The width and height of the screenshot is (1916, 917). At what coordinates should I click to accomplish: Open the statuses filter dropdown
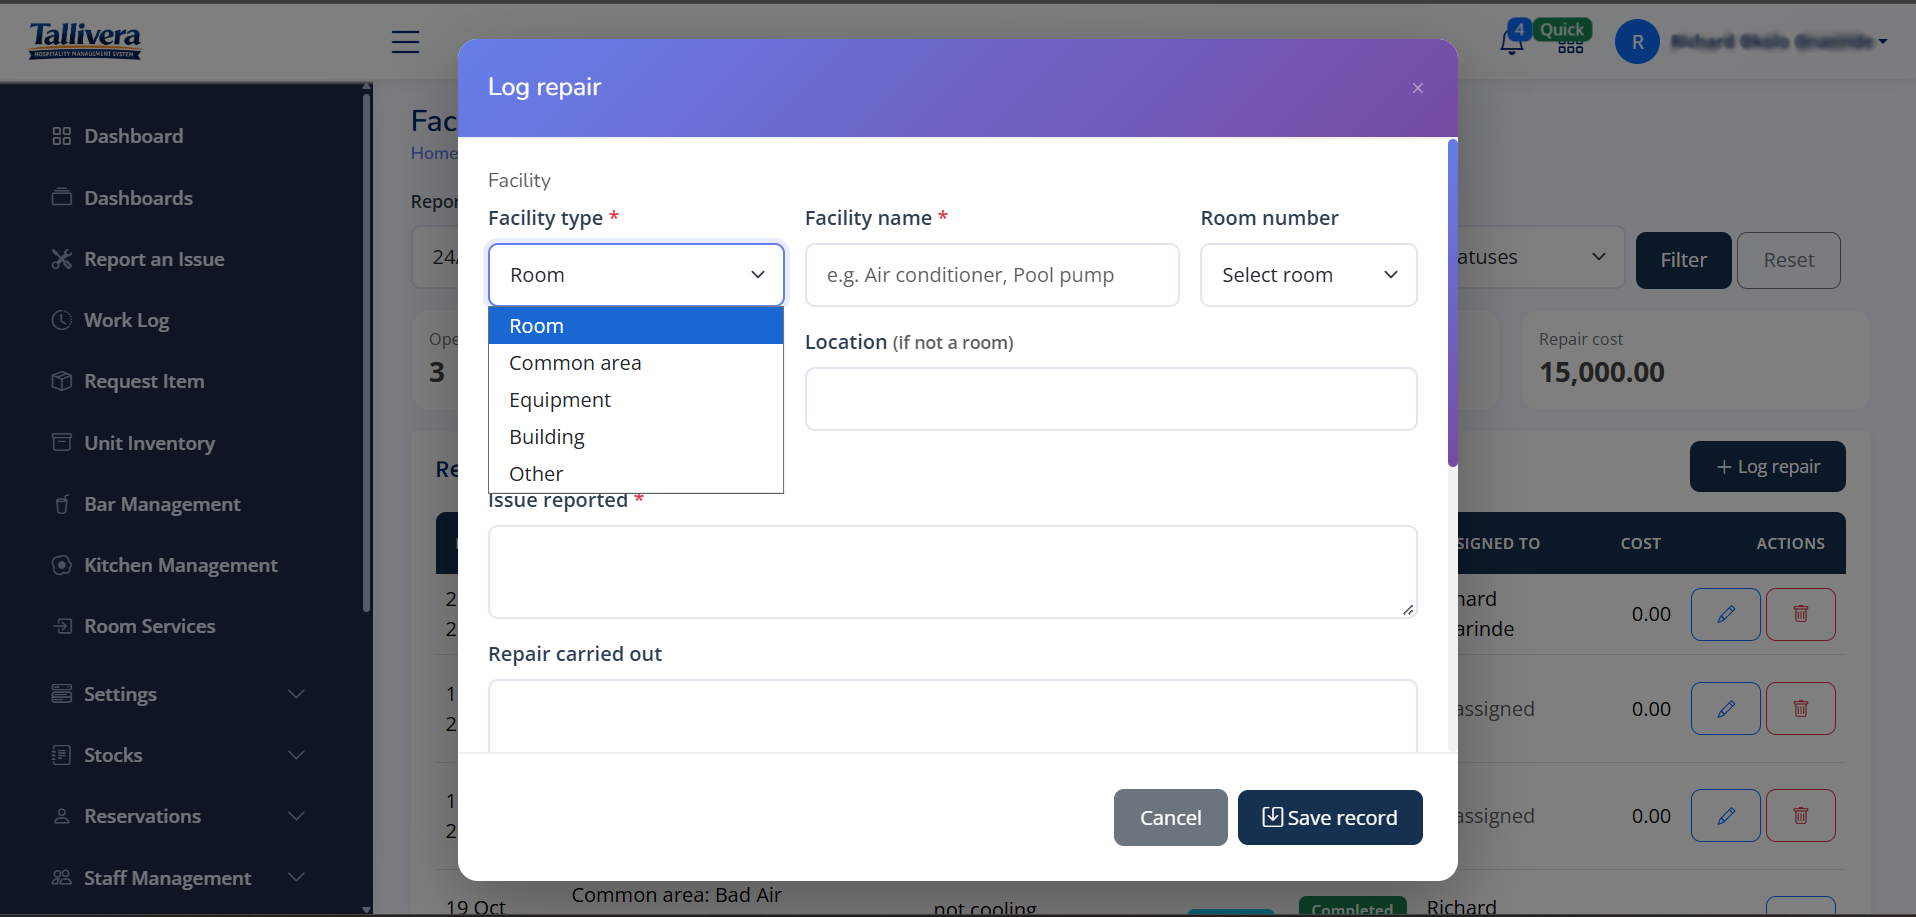(1540, 258)
